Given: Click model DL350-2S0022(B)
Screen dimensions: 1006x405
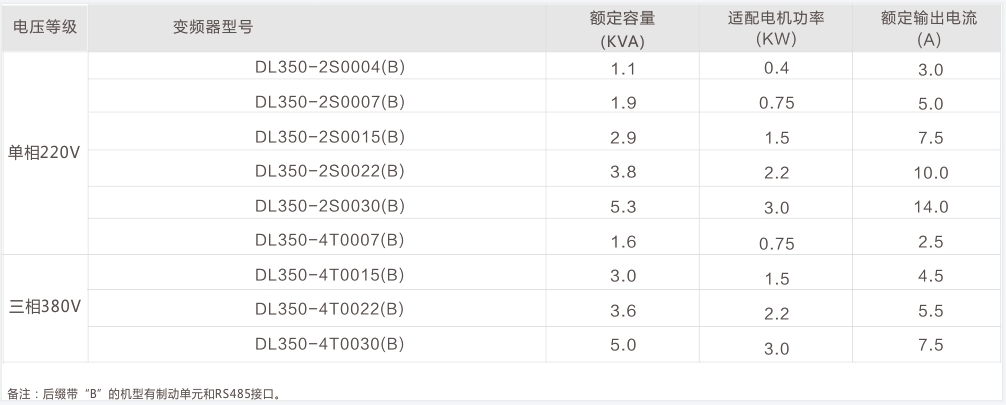Looking at the screenshot, I should (x=329, y=171).
